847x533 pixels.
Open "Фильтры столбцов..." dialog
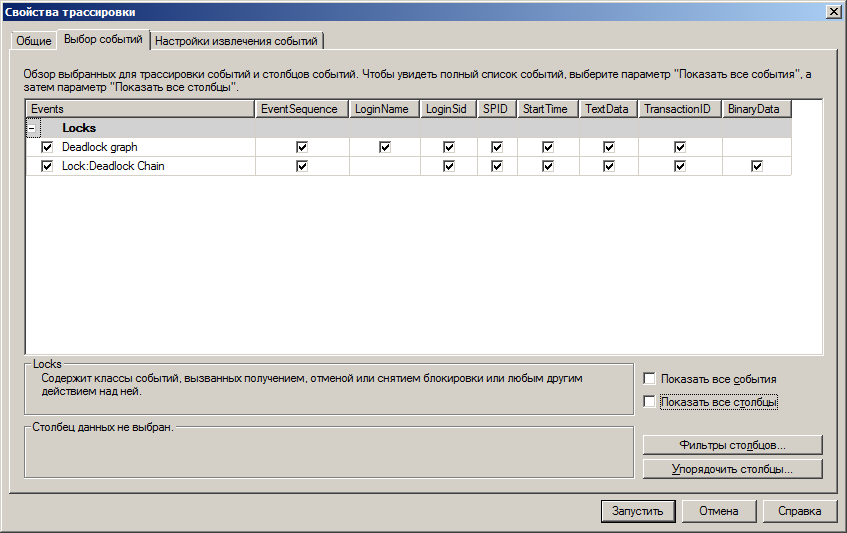click(x=732, y=445)
